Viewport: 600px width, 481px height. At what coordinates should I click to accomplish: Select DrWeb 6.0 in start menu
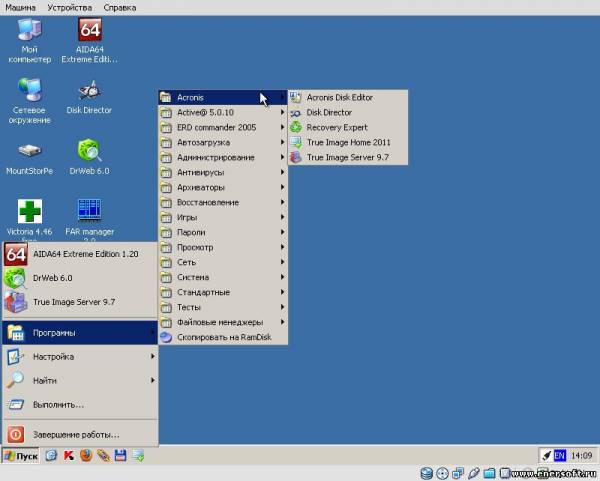click(x=80, y=278)
